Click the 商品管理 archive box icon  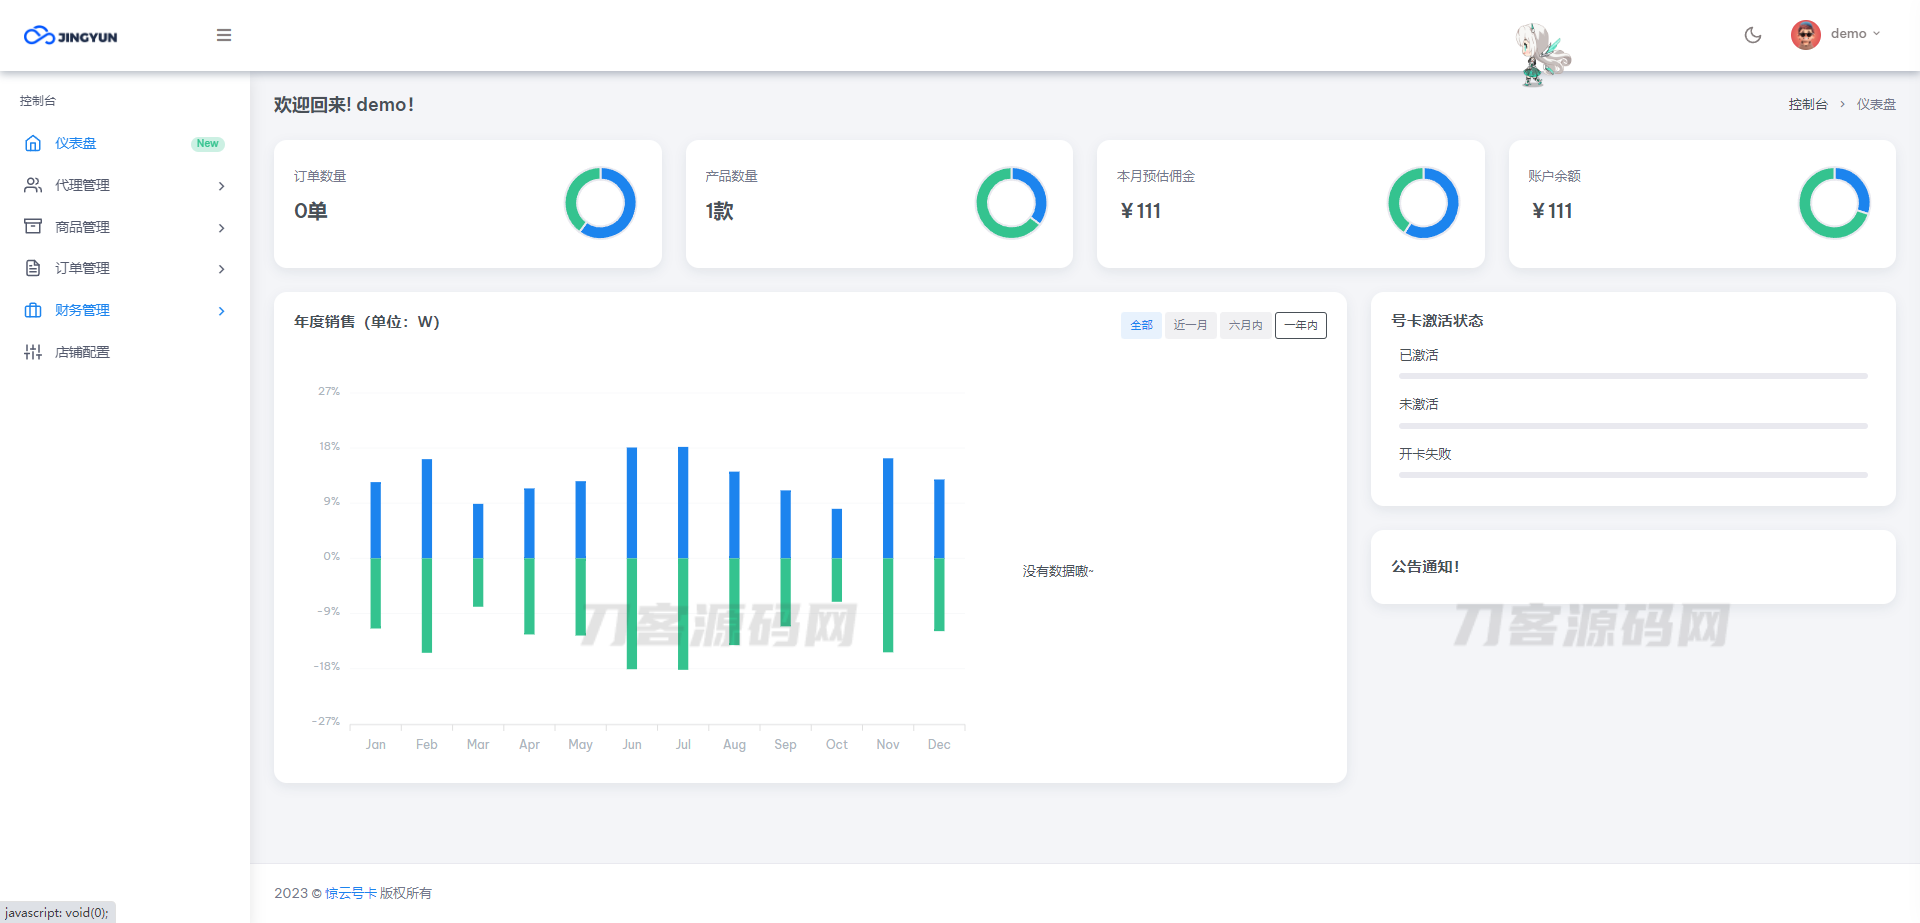point(33,227)
